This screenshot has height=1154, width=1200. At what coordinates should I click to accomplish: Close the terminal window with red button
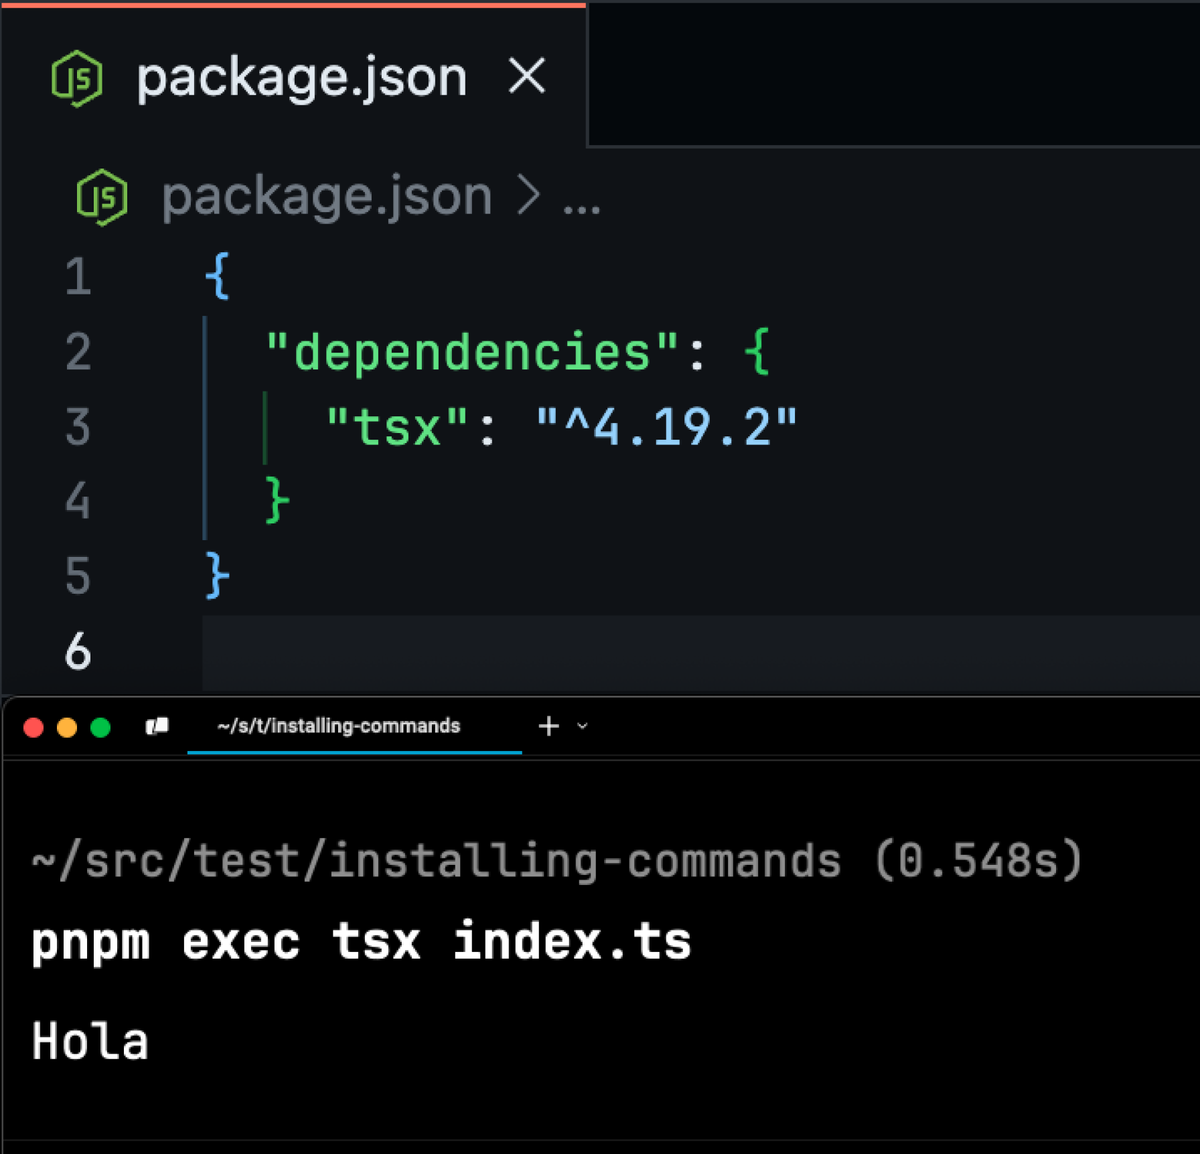coord(33,727)
